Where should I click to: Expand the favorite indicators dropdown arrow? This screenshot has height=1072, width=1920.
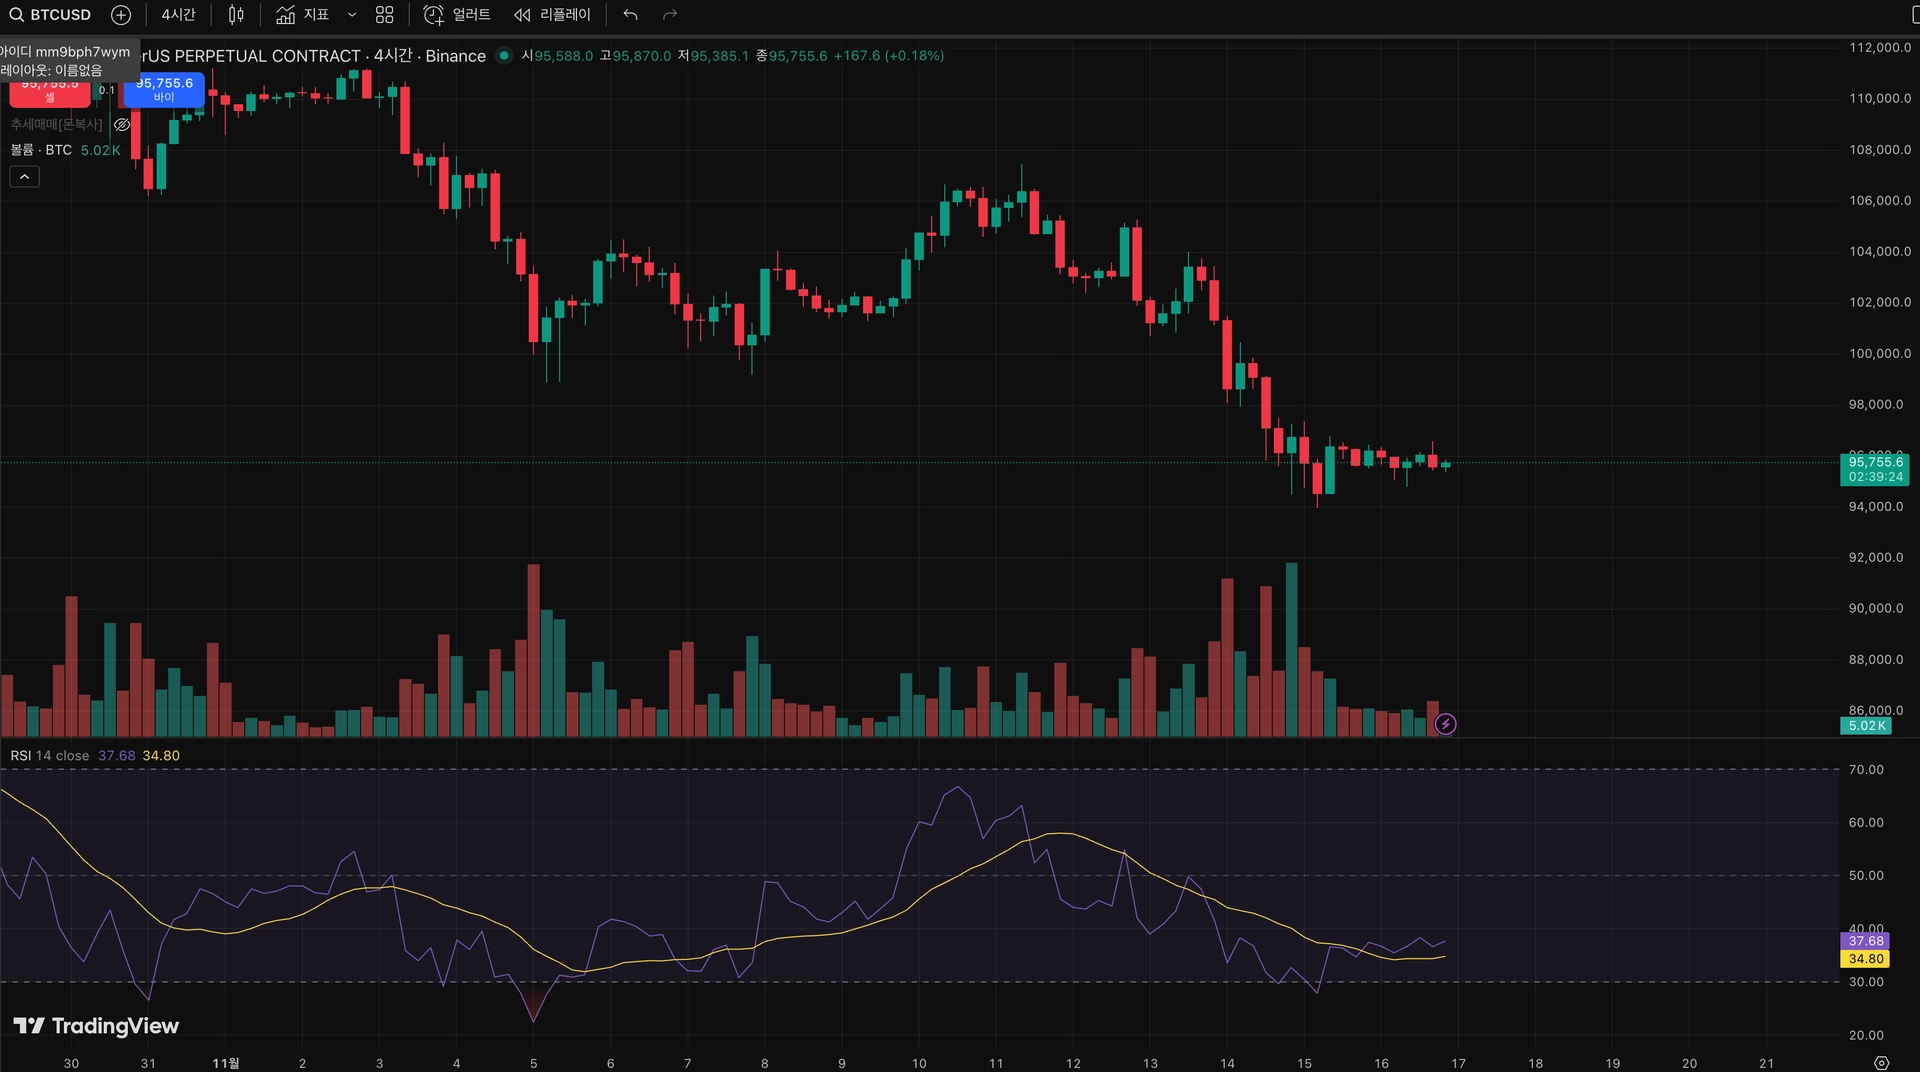click(x=352, y=15)
